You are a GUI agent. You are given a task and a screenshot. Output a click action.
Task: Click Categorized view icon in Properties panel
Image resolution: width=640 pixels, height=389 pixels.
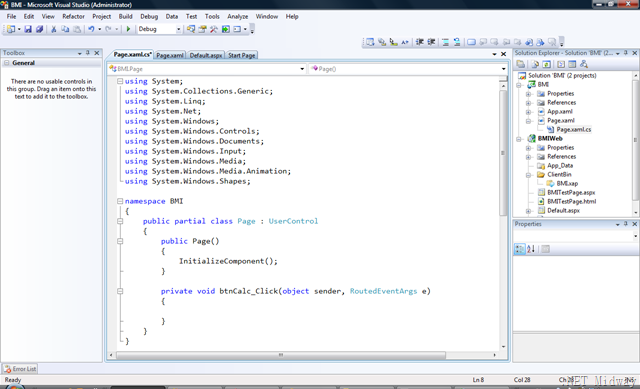click(x=520, y=249)
